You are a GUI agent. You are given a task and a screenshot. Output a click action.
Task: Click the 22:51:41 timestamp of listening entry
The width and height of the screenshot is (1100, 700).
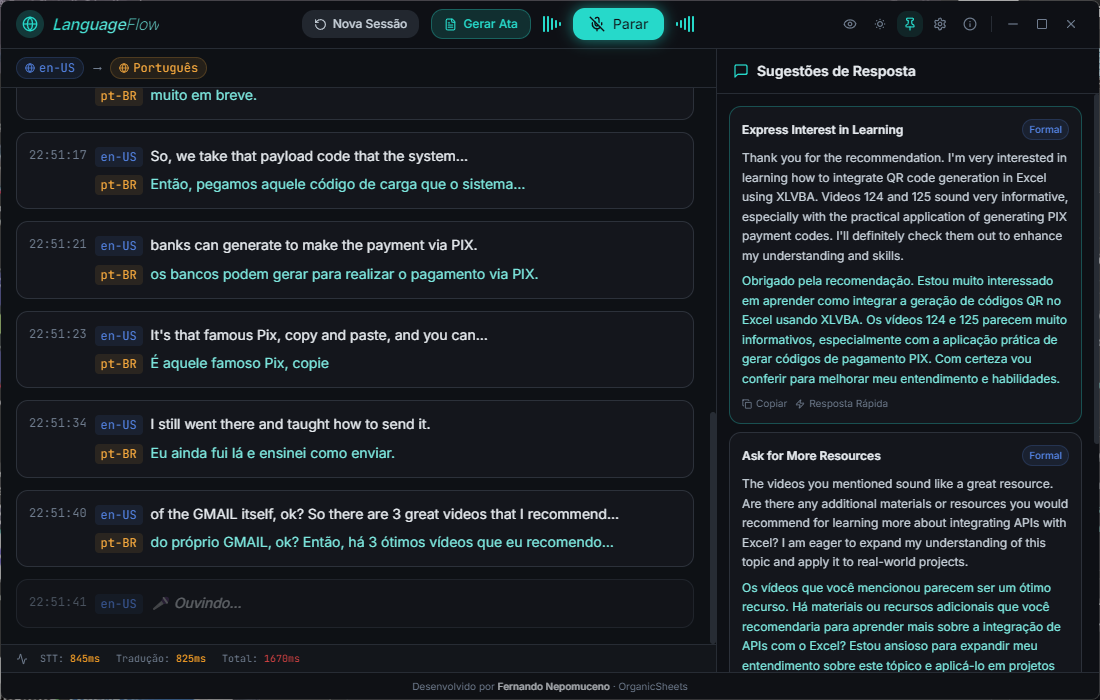click(58, 602)
